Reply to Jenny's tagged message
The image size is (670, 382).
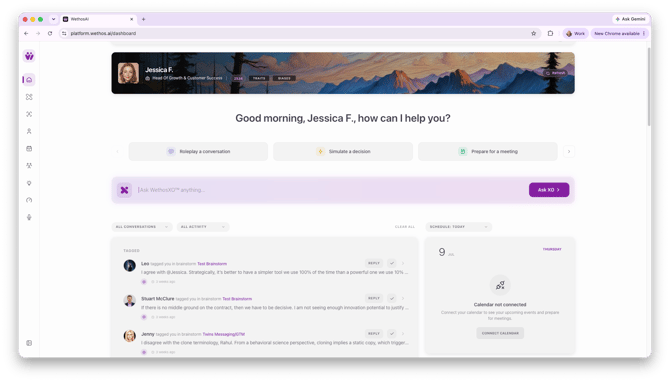[x=374, y=333]
